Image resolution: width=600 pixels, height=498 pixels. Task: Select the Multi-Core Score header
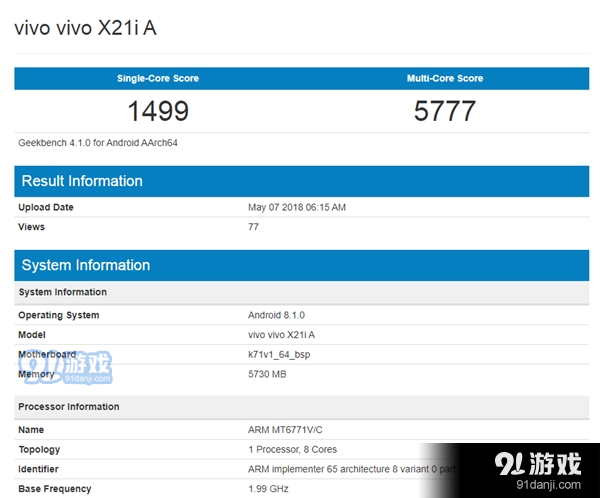pos(445,78)
